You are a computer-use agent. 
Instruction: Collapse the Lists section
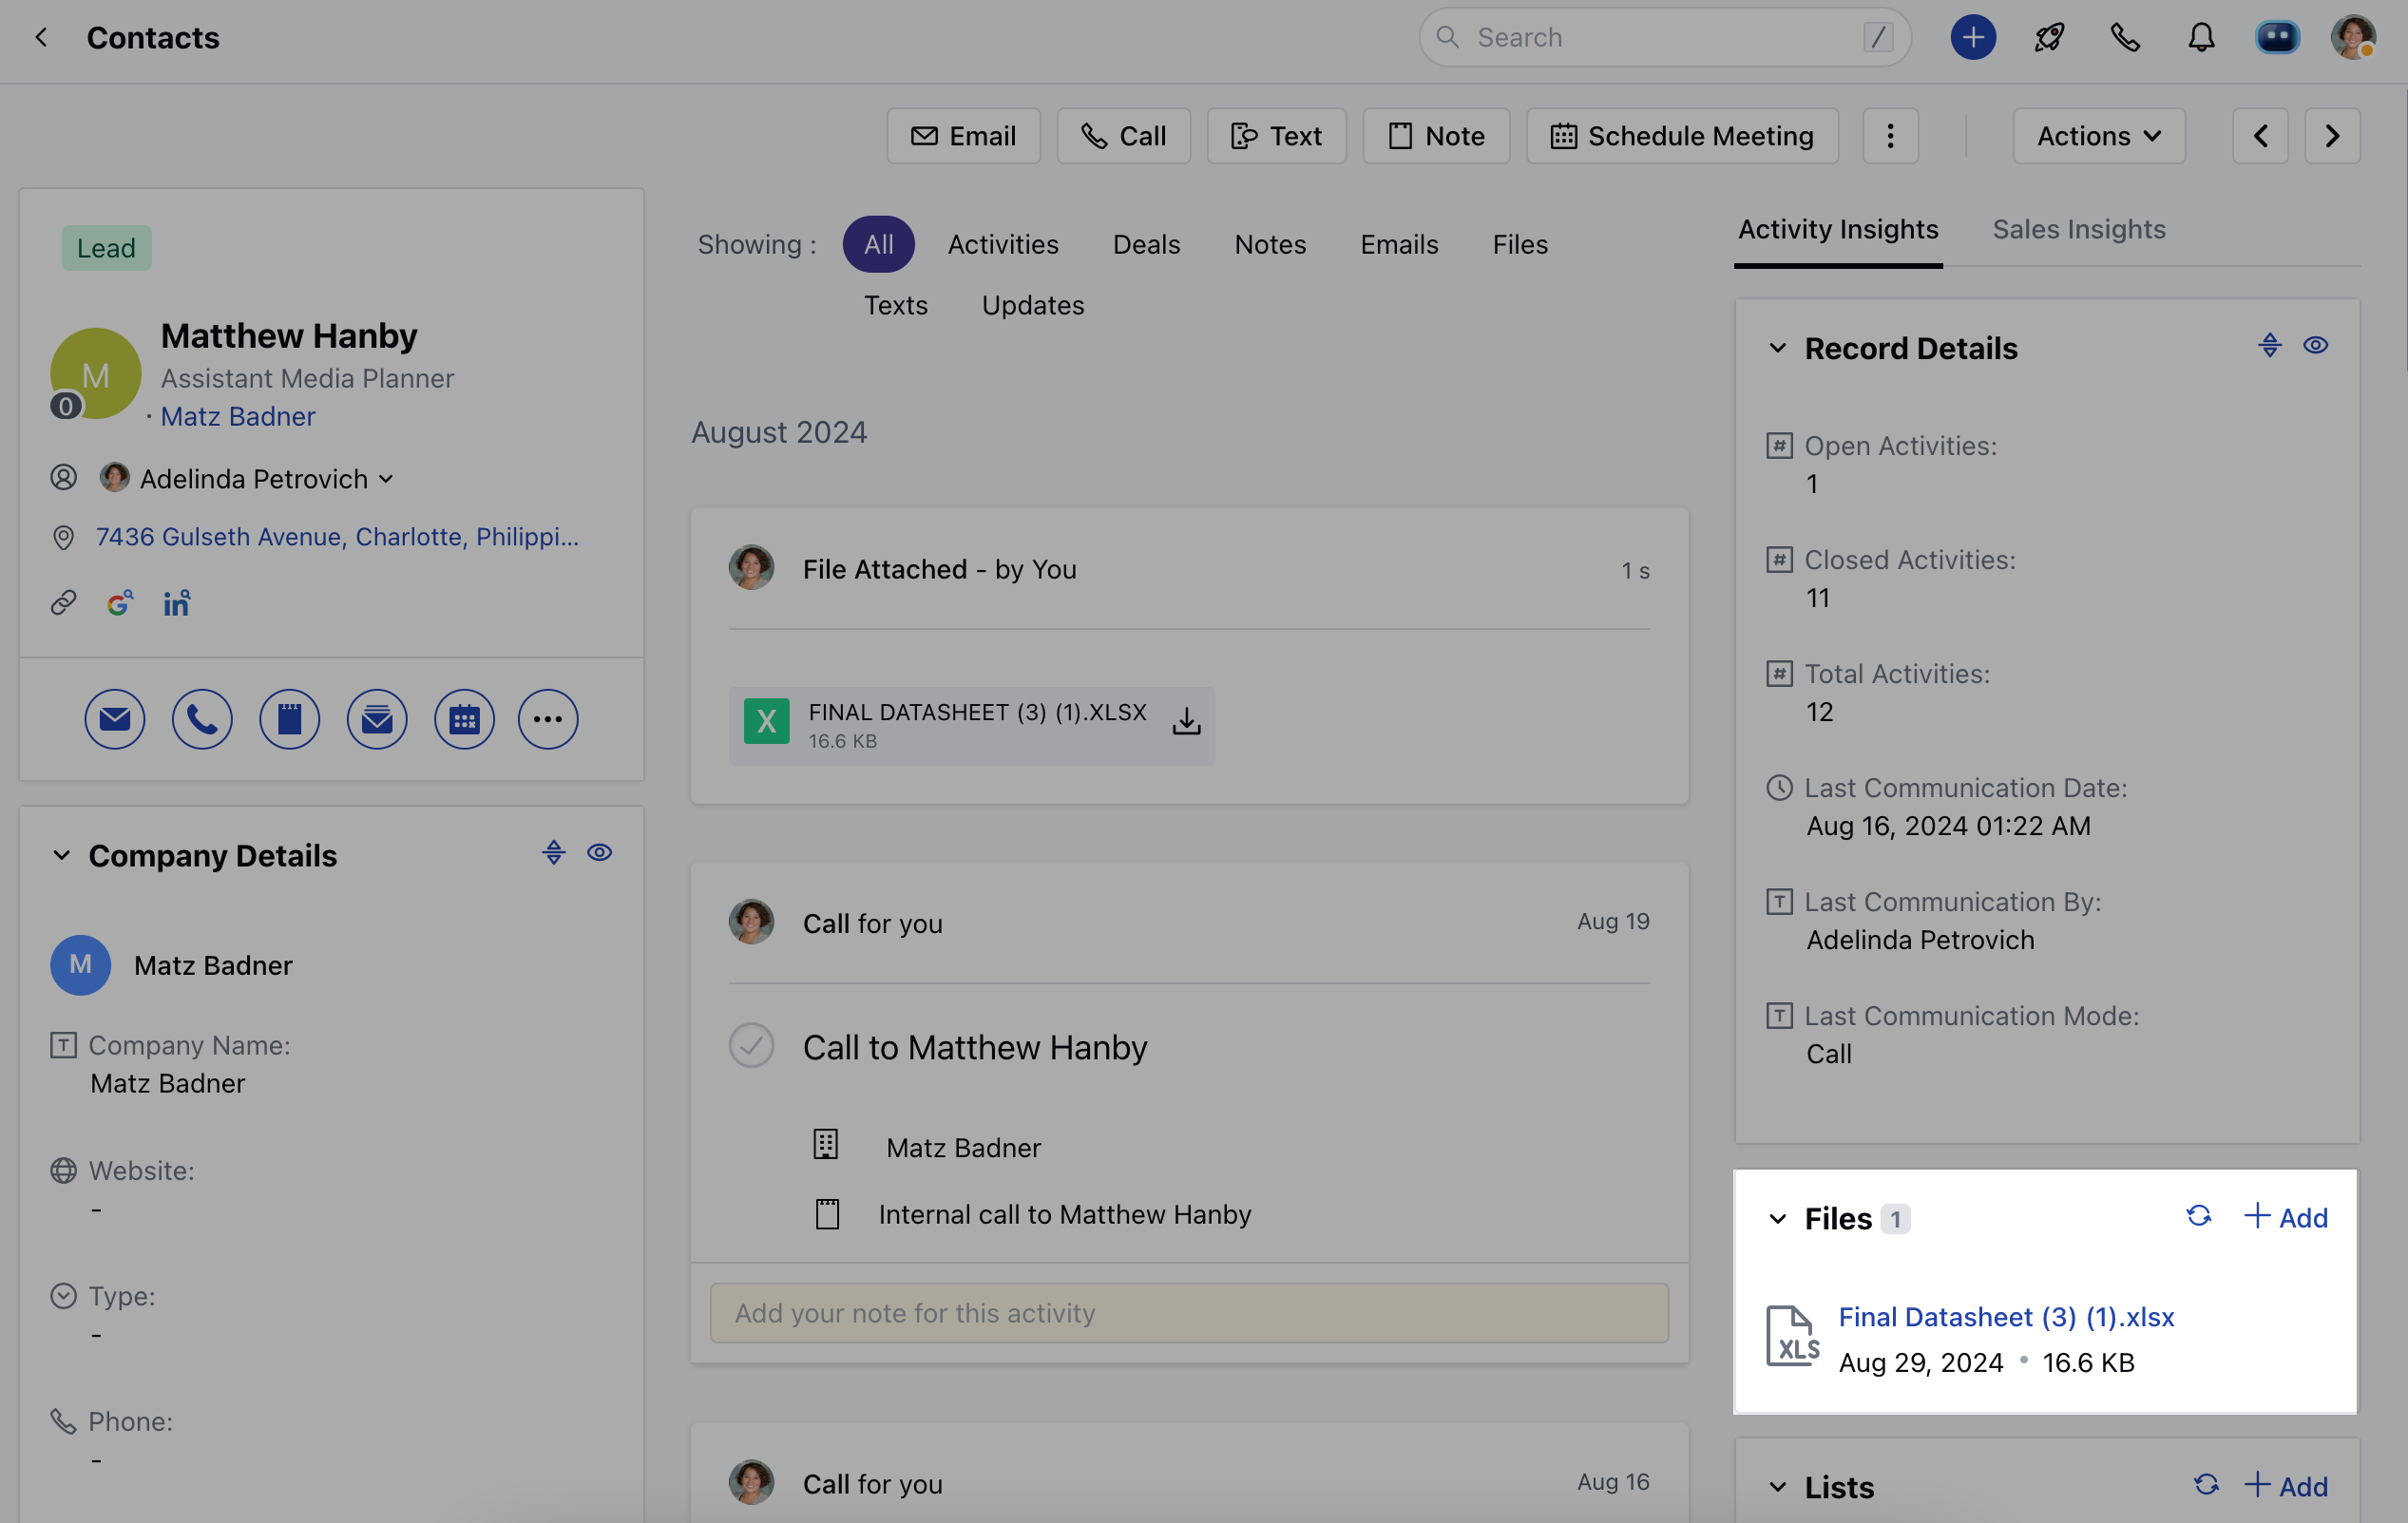tap(1778, 1488)
